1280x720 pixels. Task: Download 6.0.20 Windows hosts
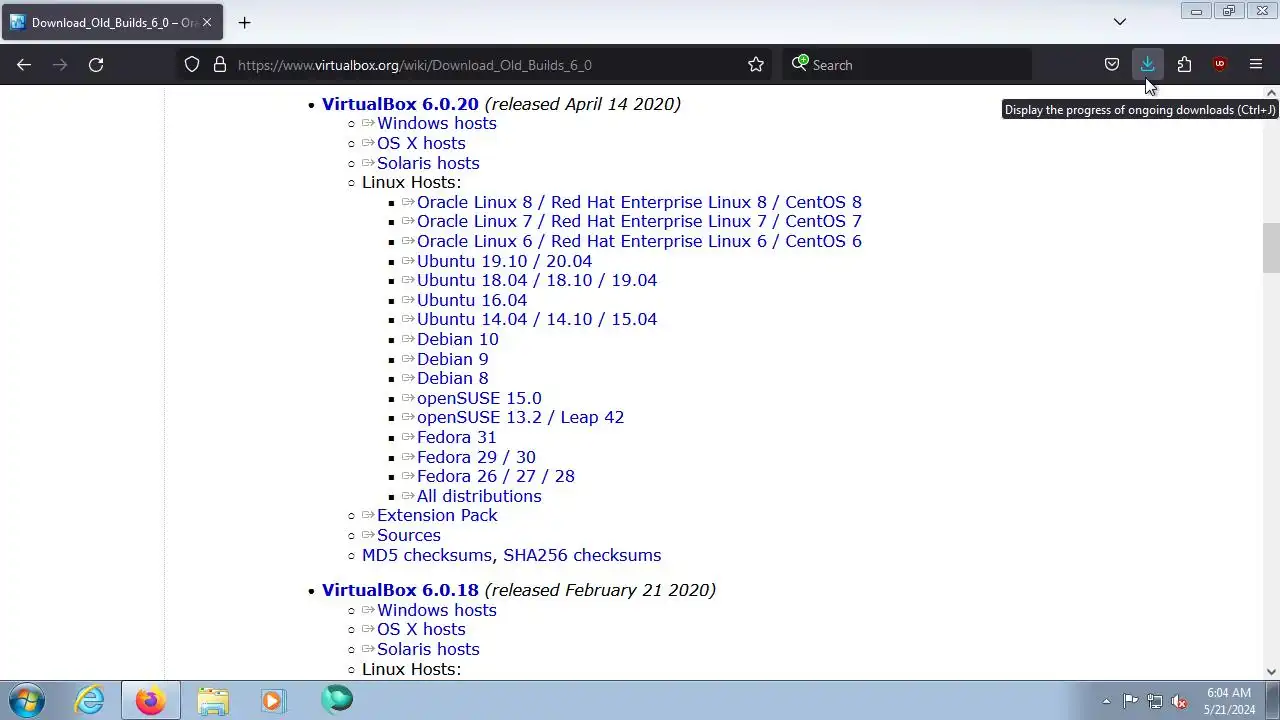(436, 124)
